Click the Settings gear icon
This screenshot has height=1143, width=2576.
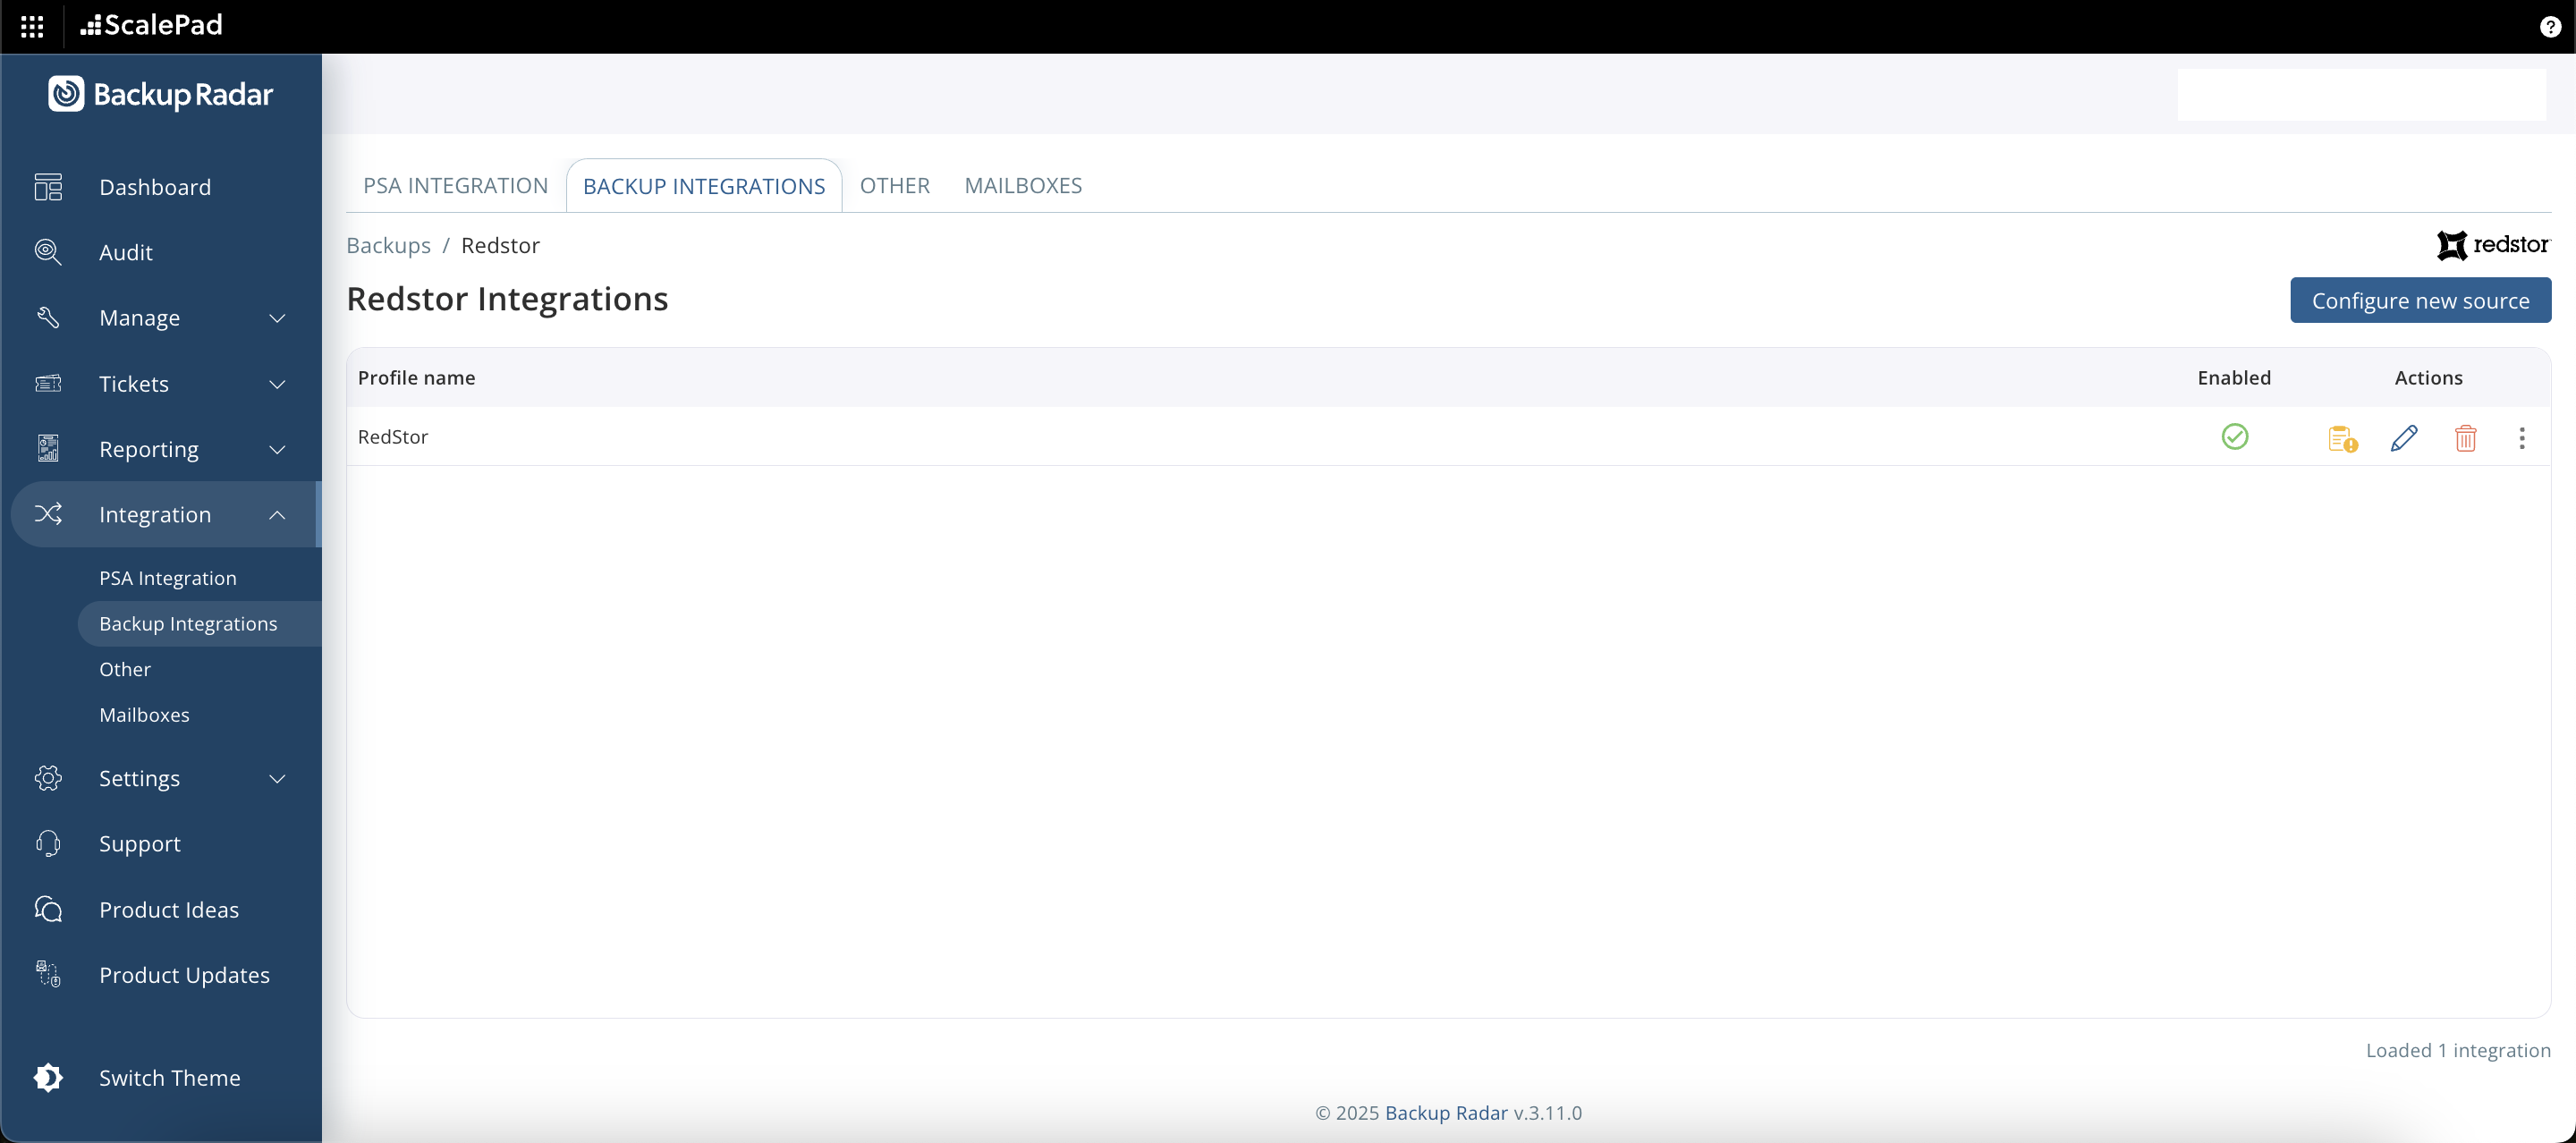(x=48, y=778)
